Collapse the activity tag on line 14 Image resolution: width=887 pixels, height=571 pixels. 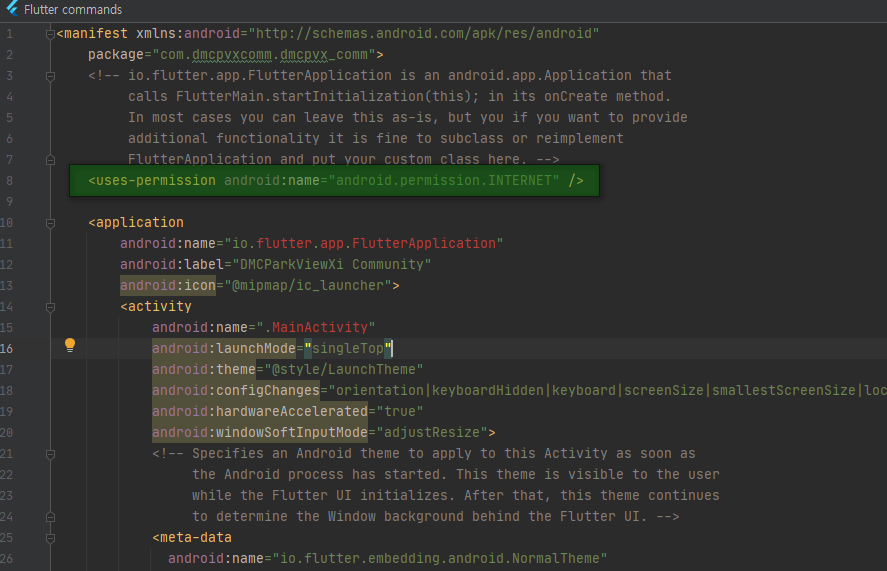[50, 307]
